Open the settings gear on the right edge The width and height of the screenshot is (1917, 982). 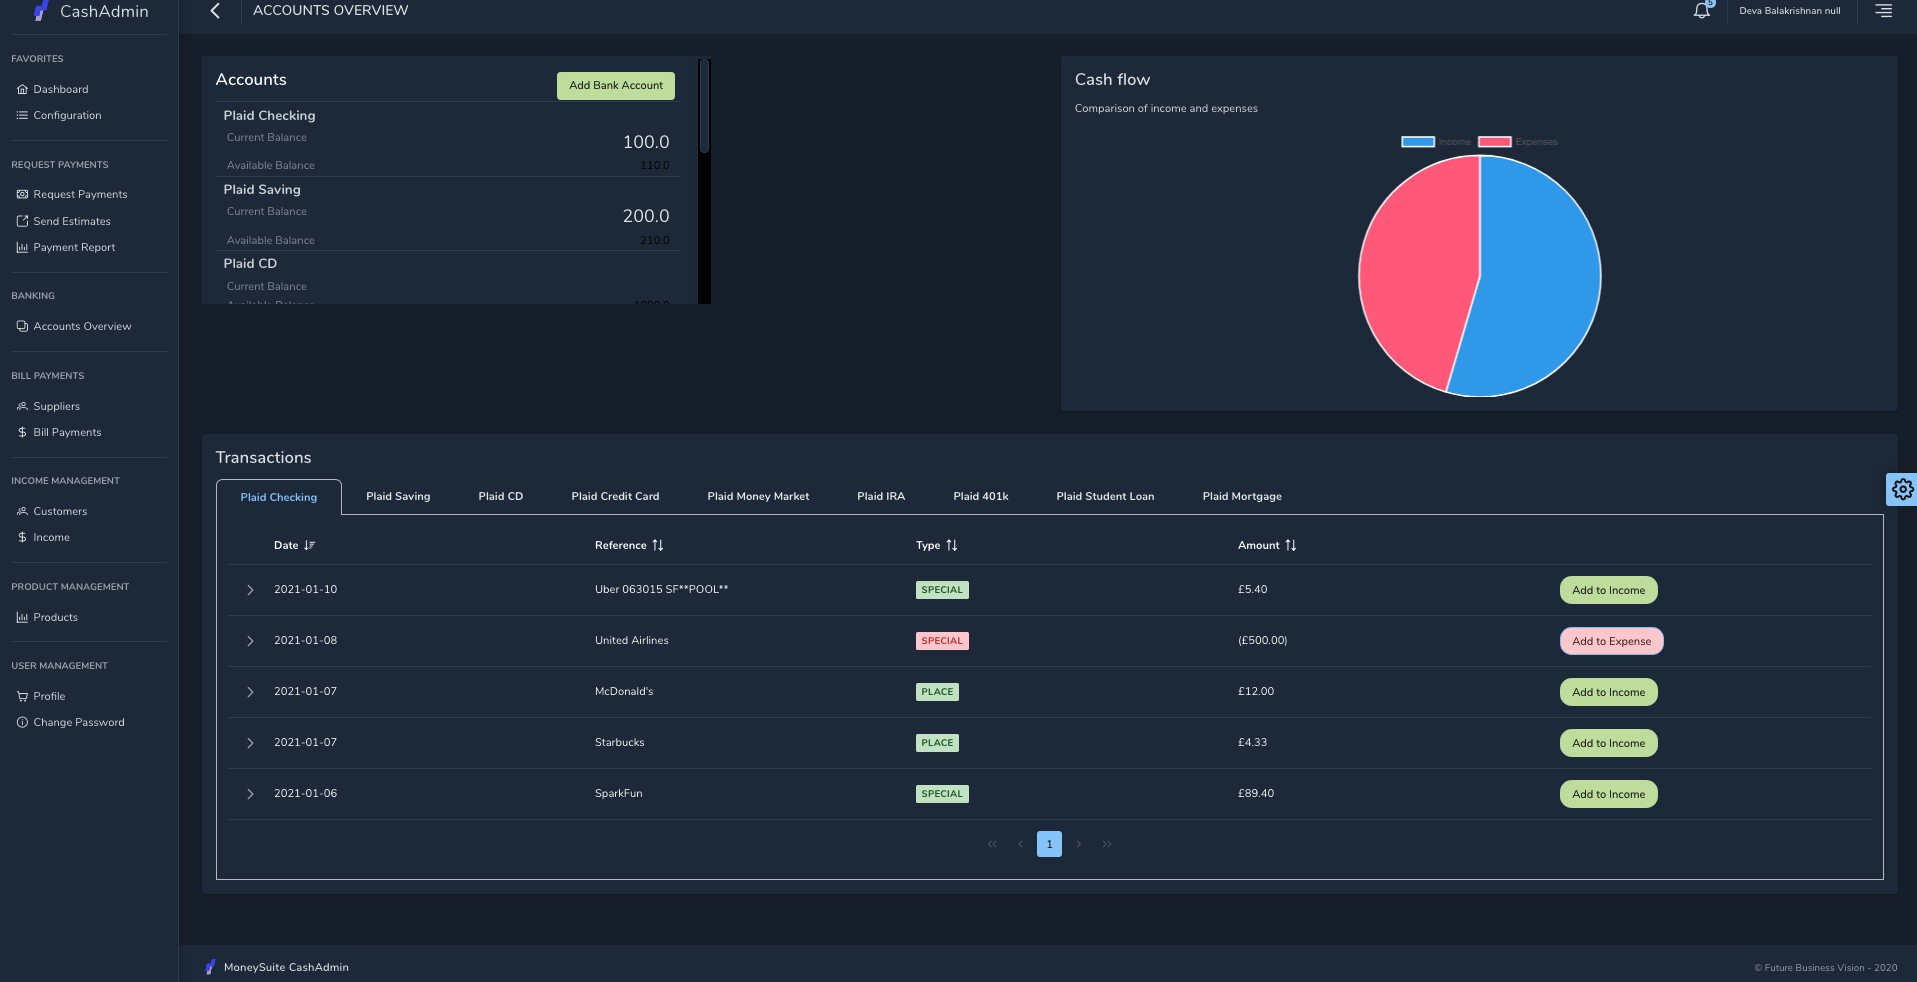[1902, 489]
